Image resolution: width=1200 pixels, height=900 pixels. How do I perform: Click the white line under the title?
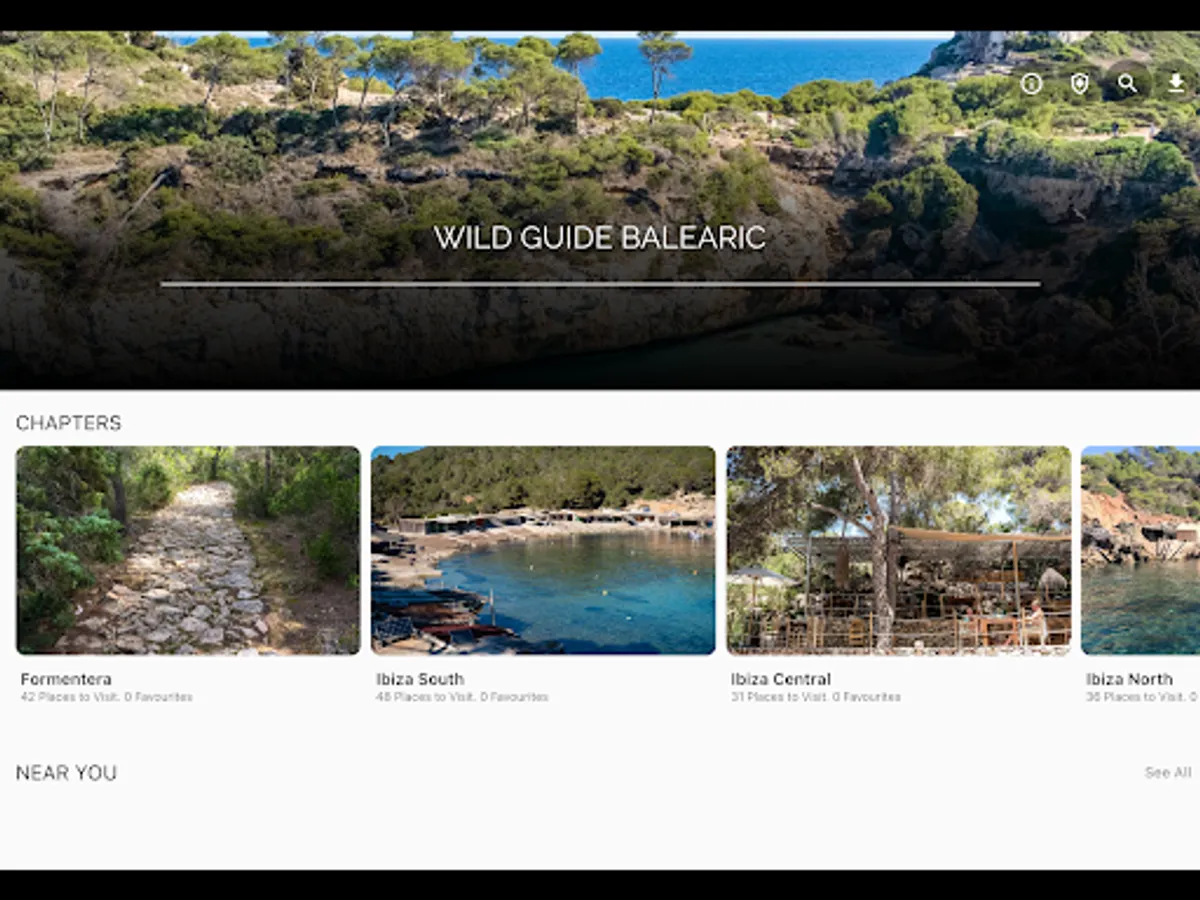600,284
